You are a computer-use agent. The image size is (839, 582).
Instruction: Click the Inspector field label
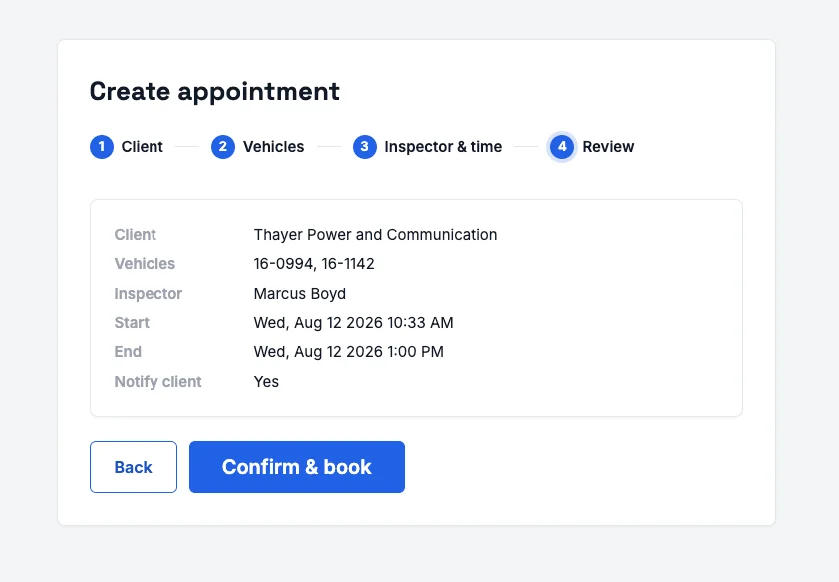148,294
